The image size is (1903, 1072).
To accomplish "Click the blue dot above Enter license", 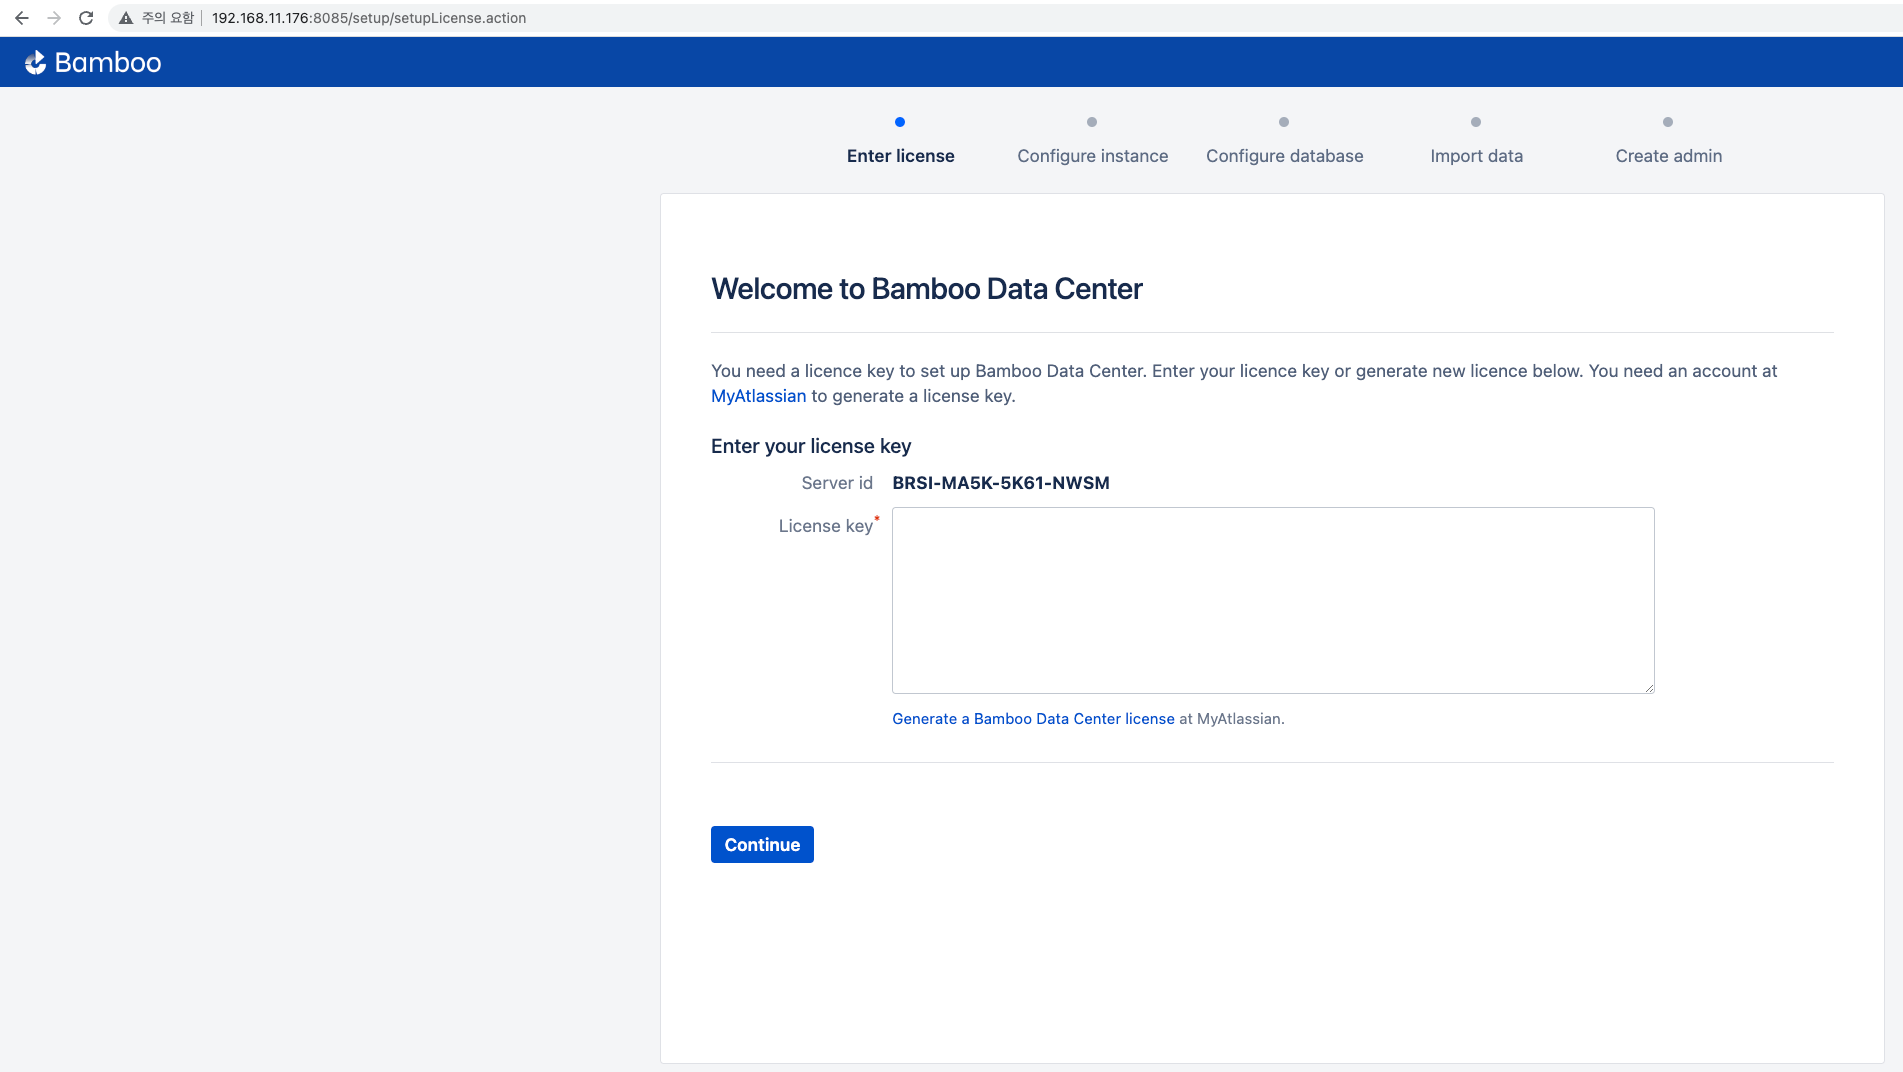I will 900,122.
